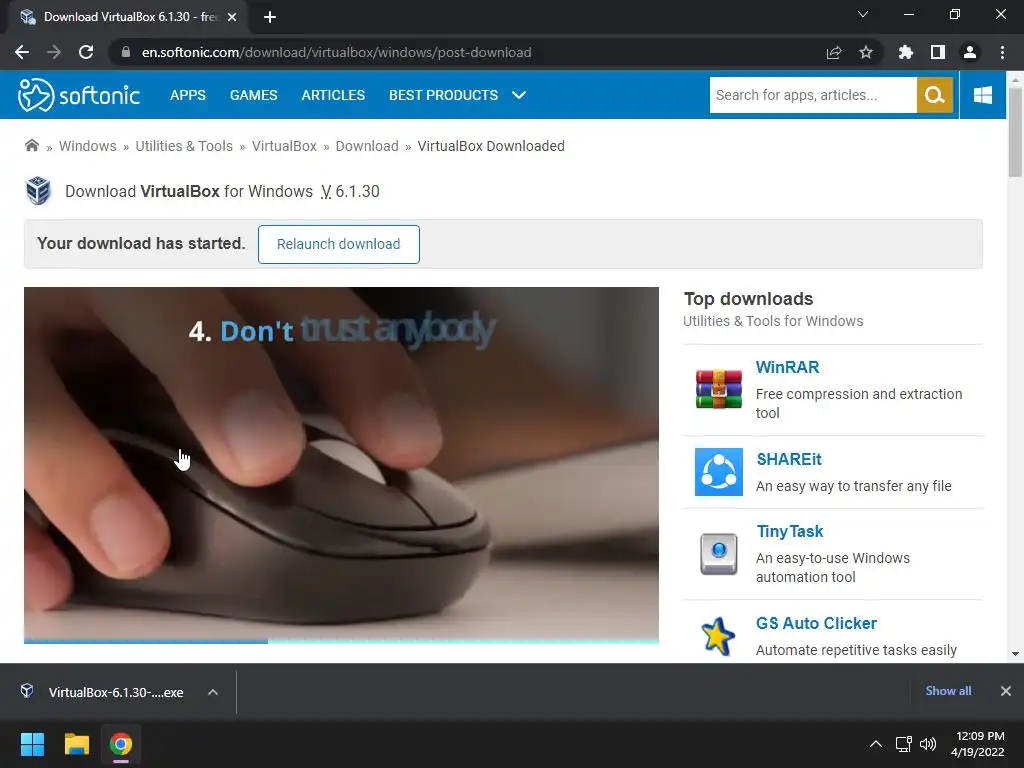1024x768 pixels.
Task: Share this page icon in address bar
Action: click(x=834, y=52)
